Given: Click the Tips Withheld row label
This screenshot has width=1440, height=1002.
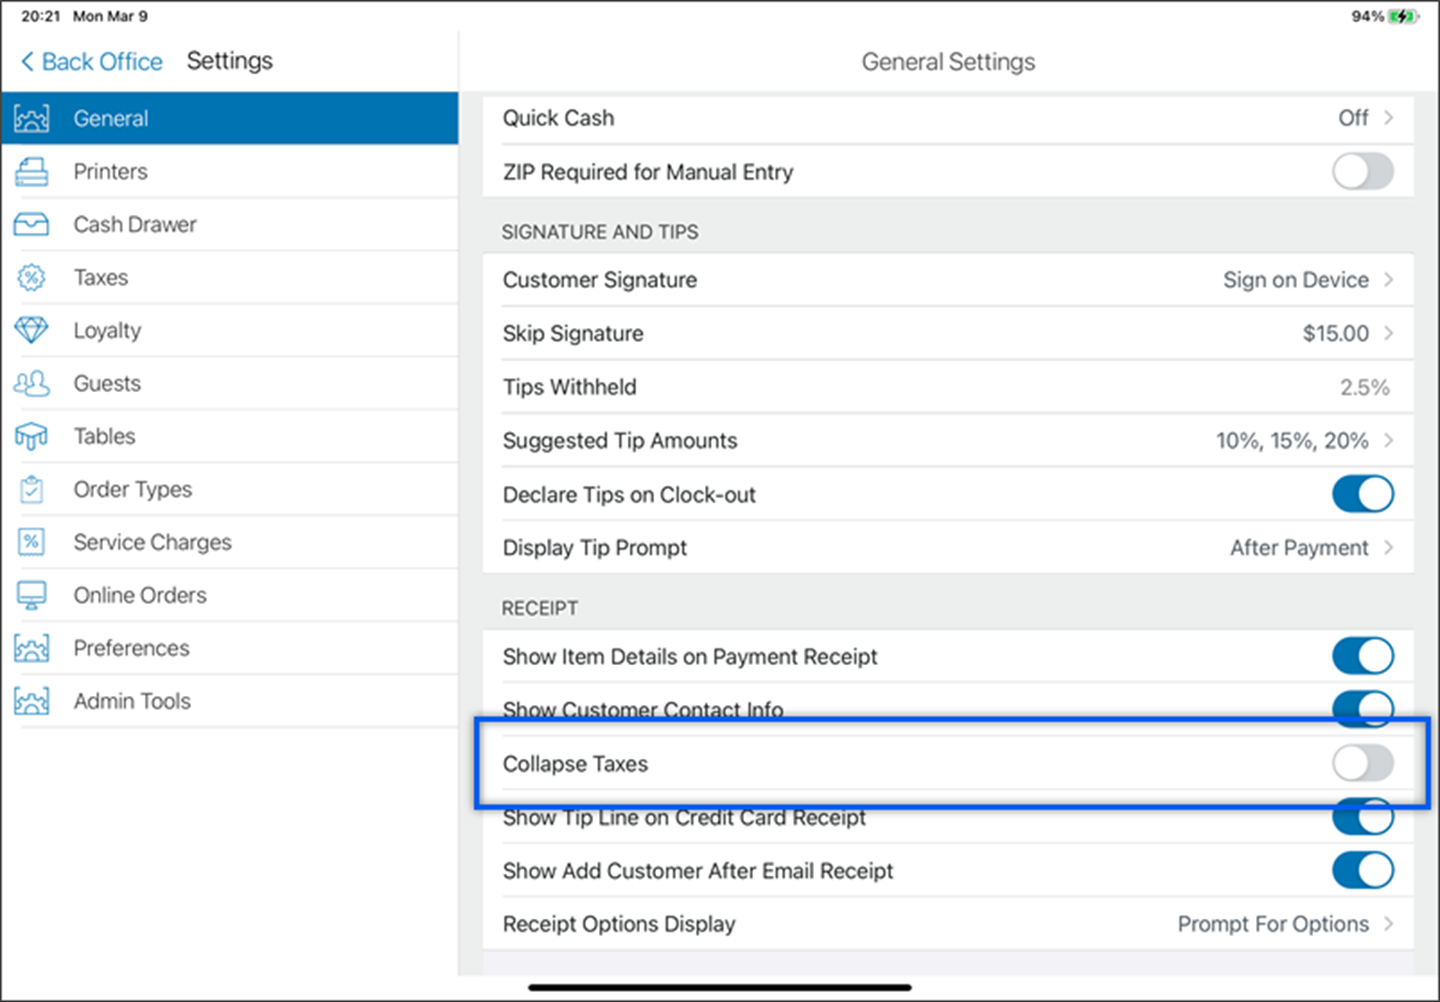Looking at the screenshot, I should tap(569, 387).
